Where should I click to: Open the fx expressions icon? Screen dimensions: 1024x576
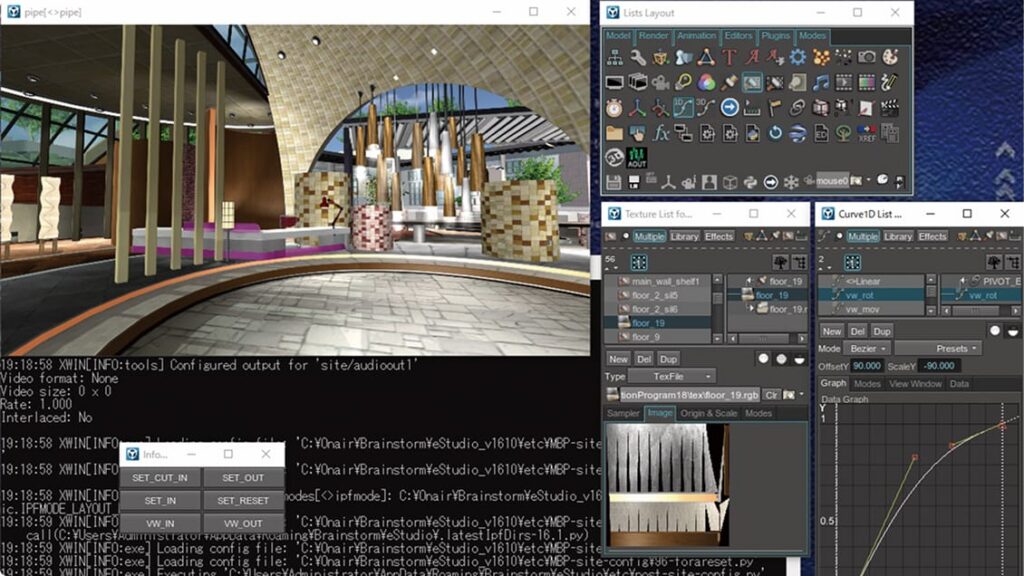click(x=660, y=133)
